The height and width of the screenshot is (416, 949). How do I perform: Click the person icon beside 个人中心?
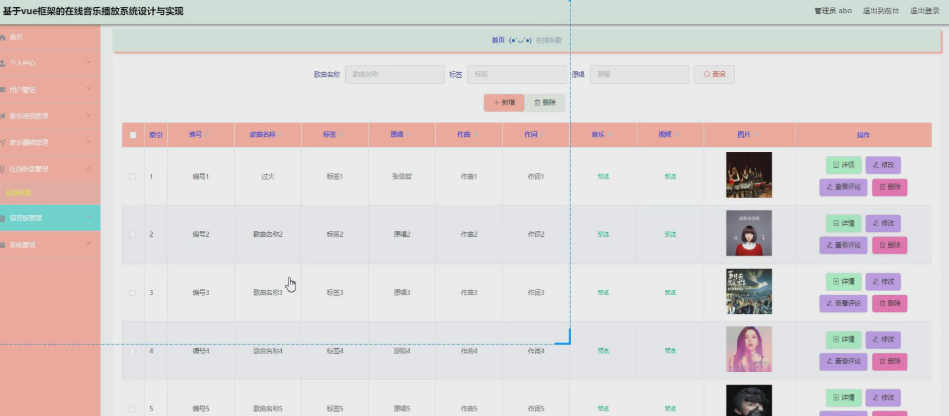(x=2, y=63)
